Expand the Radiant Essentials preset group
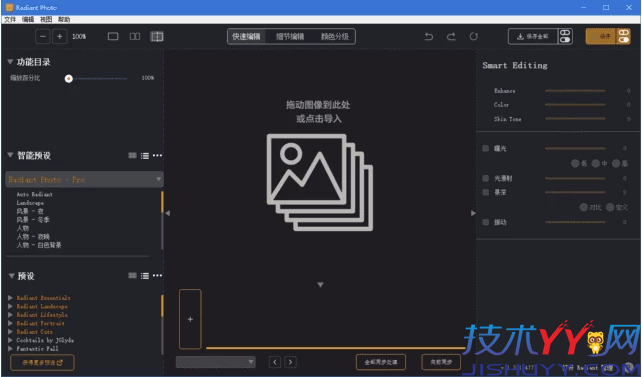642x377 pixels. click(x=10, y=298)
